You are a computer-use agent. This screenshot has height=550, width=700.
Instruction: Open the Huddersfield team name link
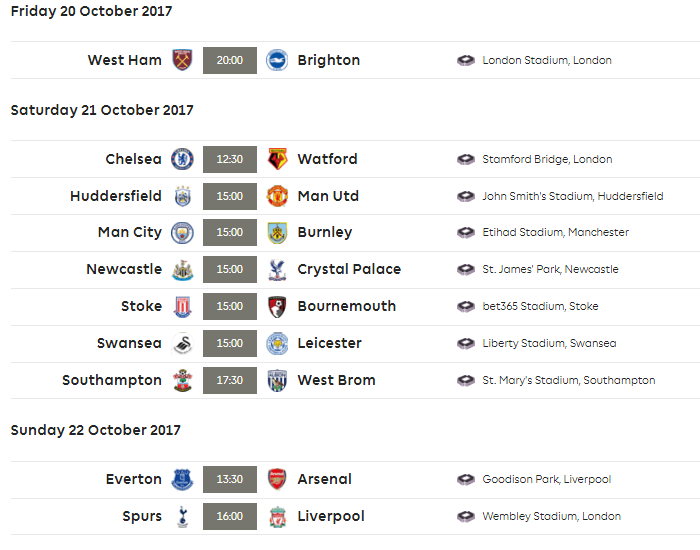point(116,196)
